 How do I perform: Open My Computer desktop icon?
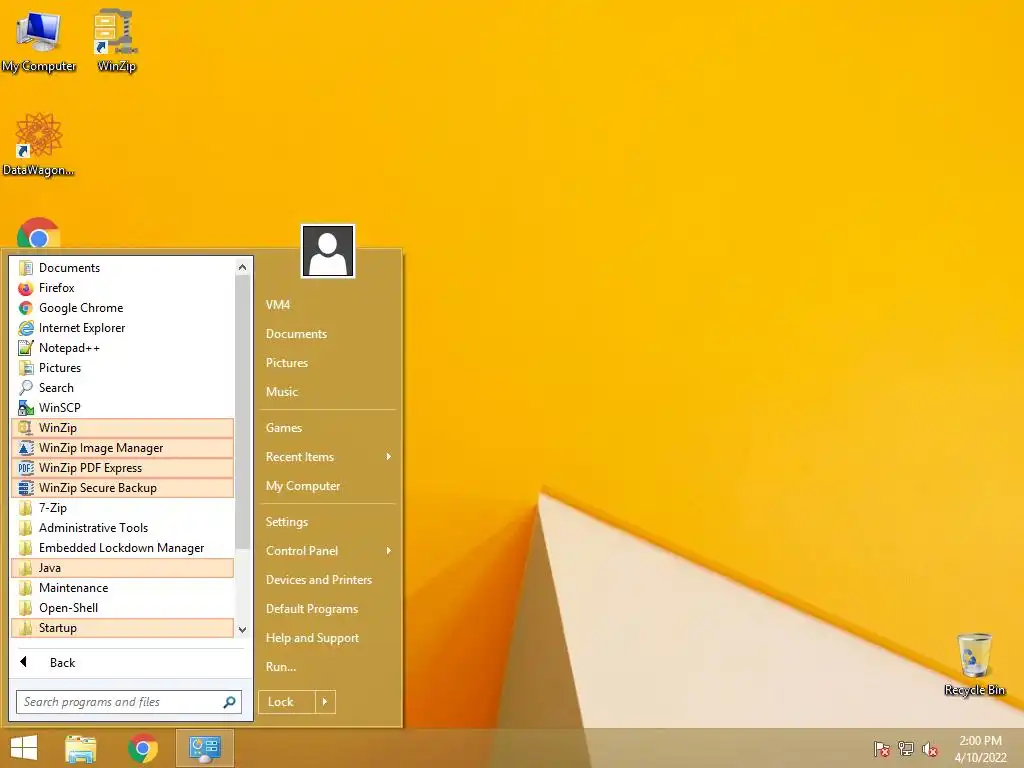click(39, 40)
